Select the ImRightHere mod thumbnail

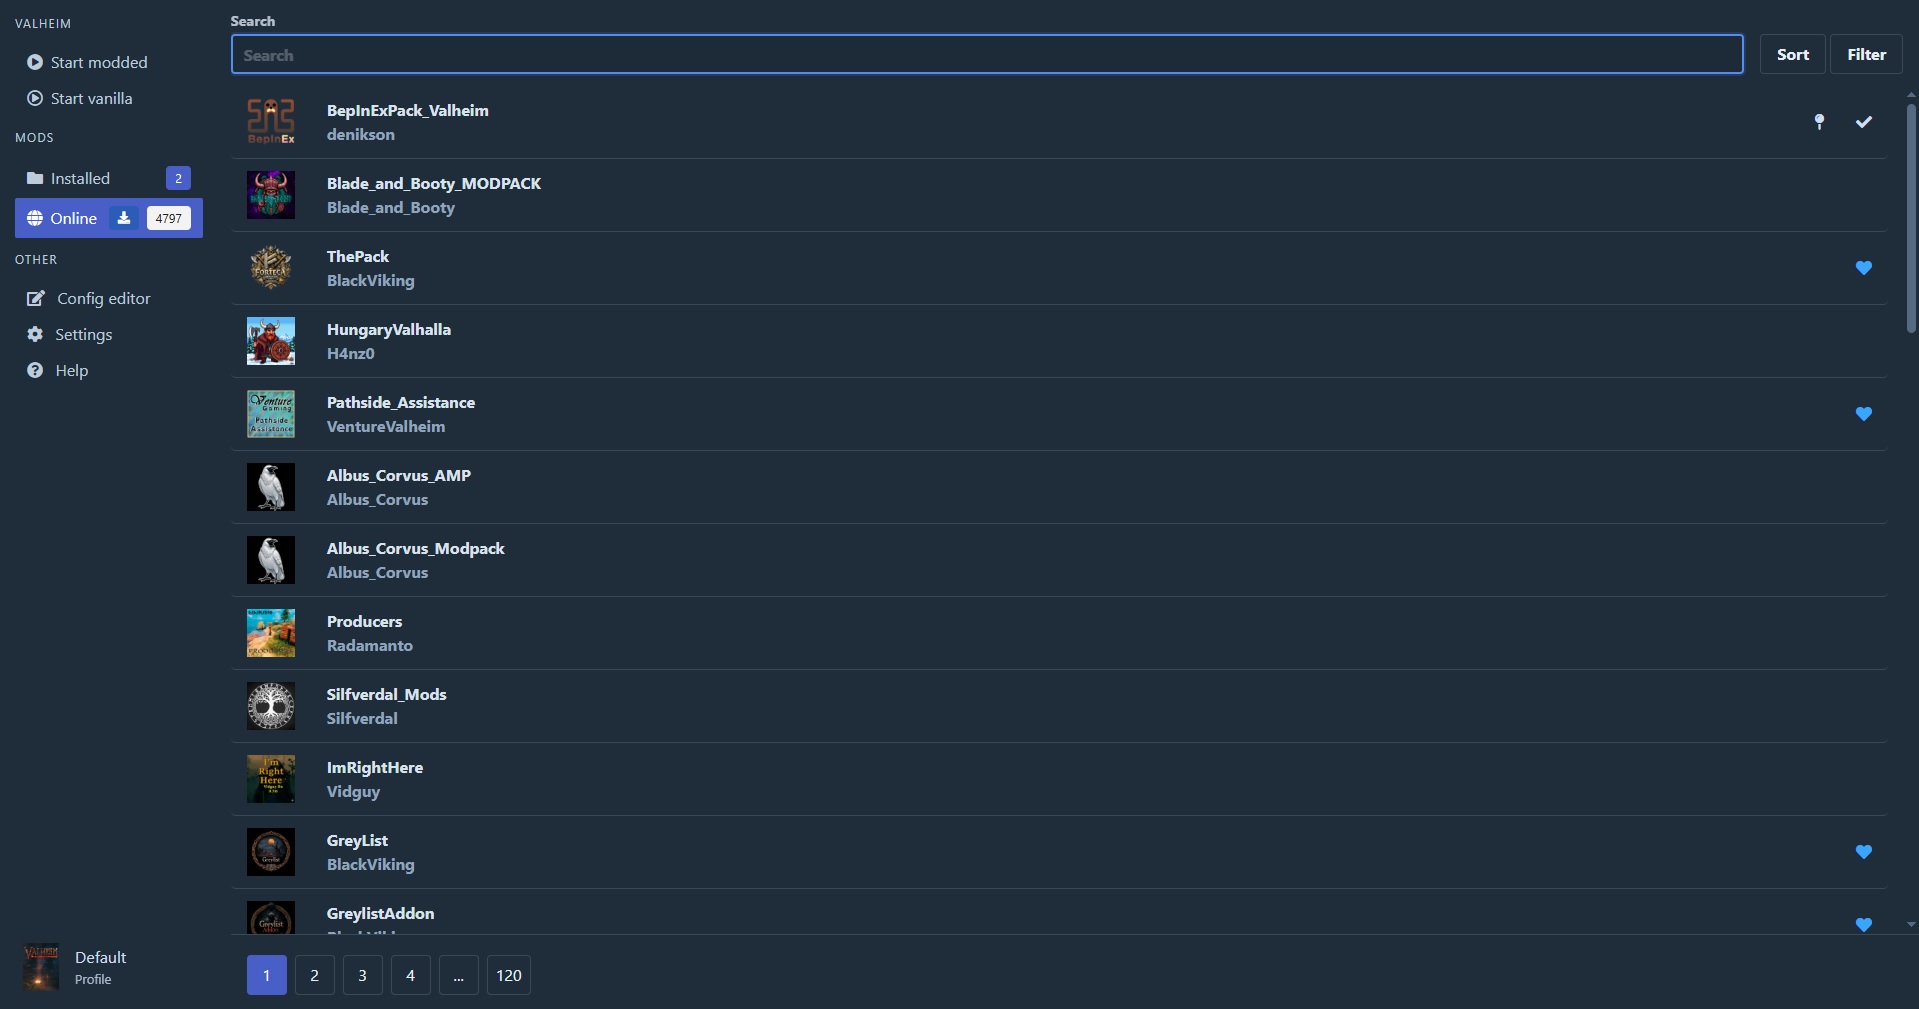tap(271, 779)
